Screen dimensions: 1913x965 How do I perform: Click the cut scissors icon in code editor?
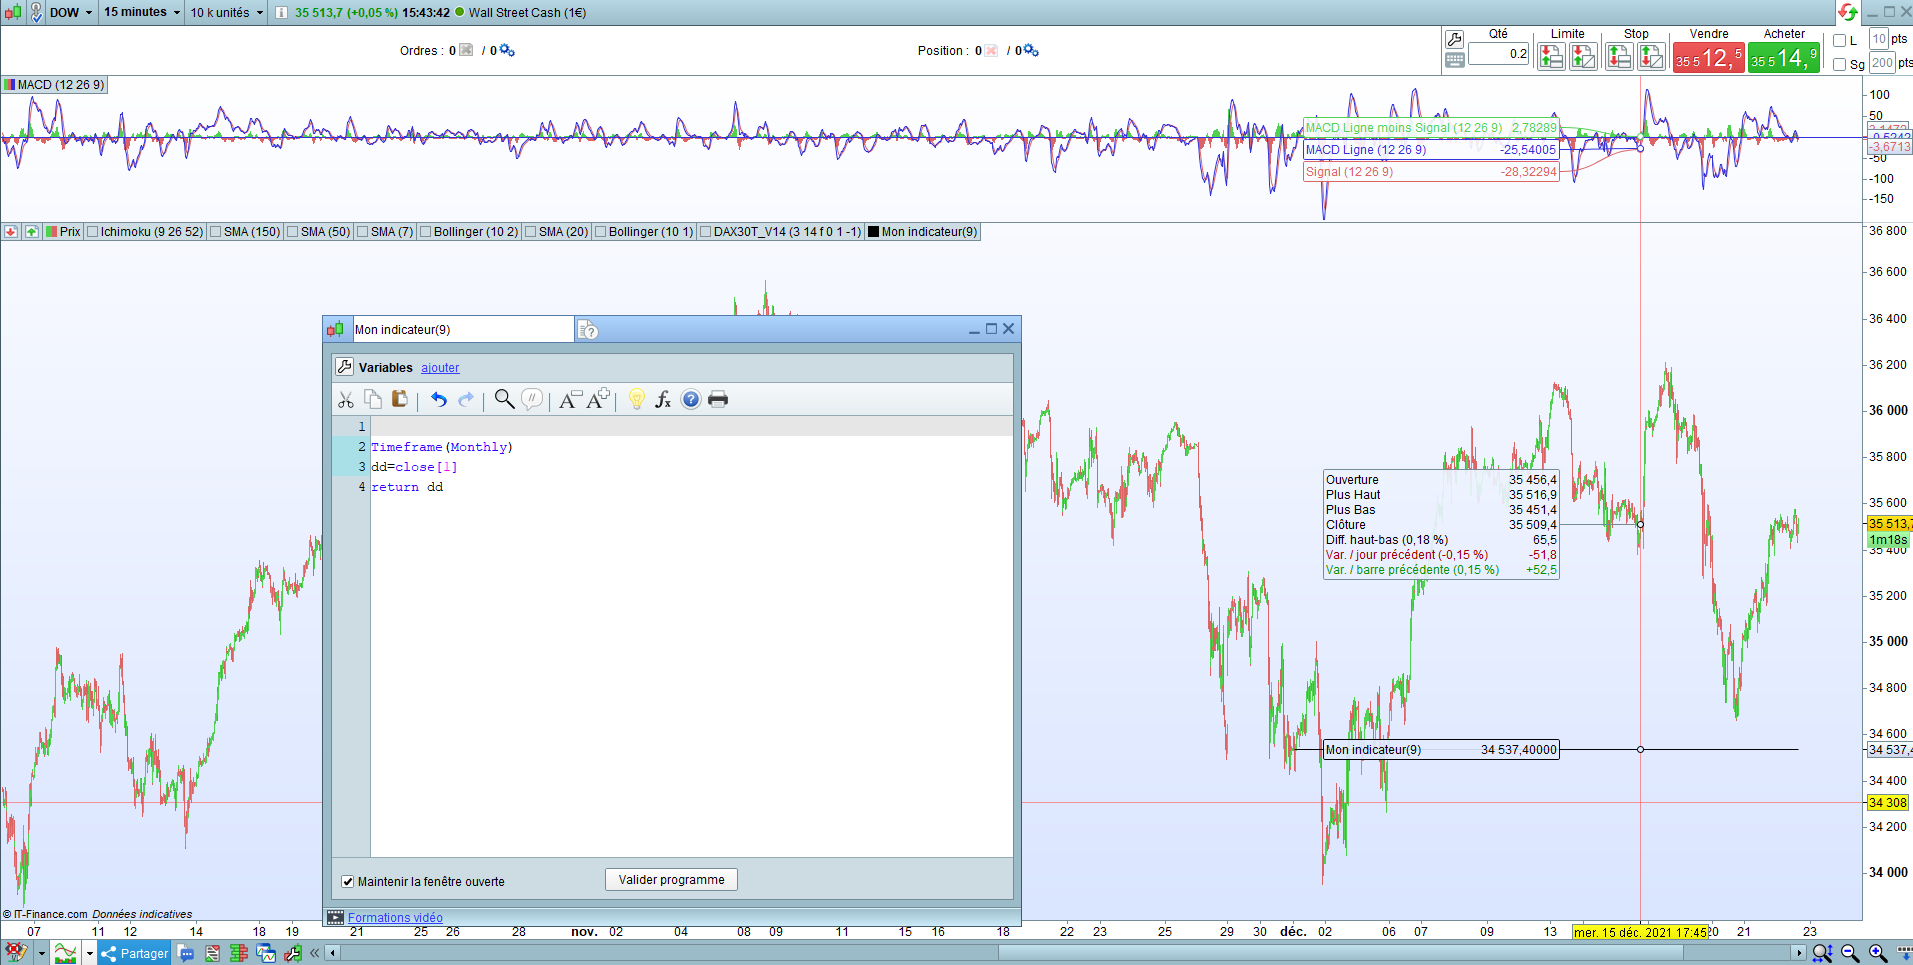(x=346, y=400)
